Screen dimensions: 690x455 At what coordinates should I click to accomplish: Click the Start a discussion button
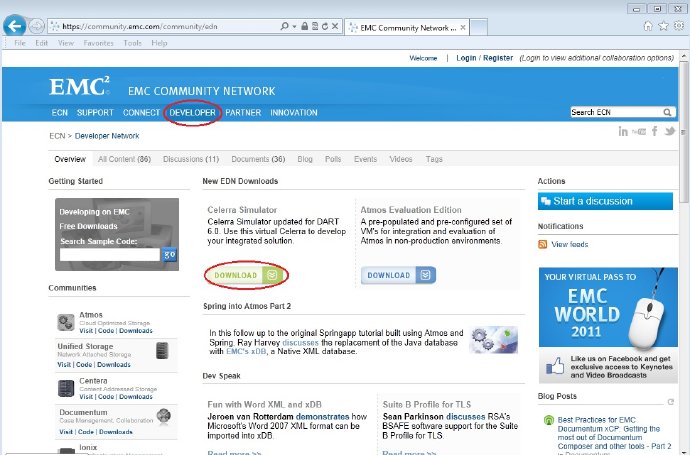(x=605, y=201)
